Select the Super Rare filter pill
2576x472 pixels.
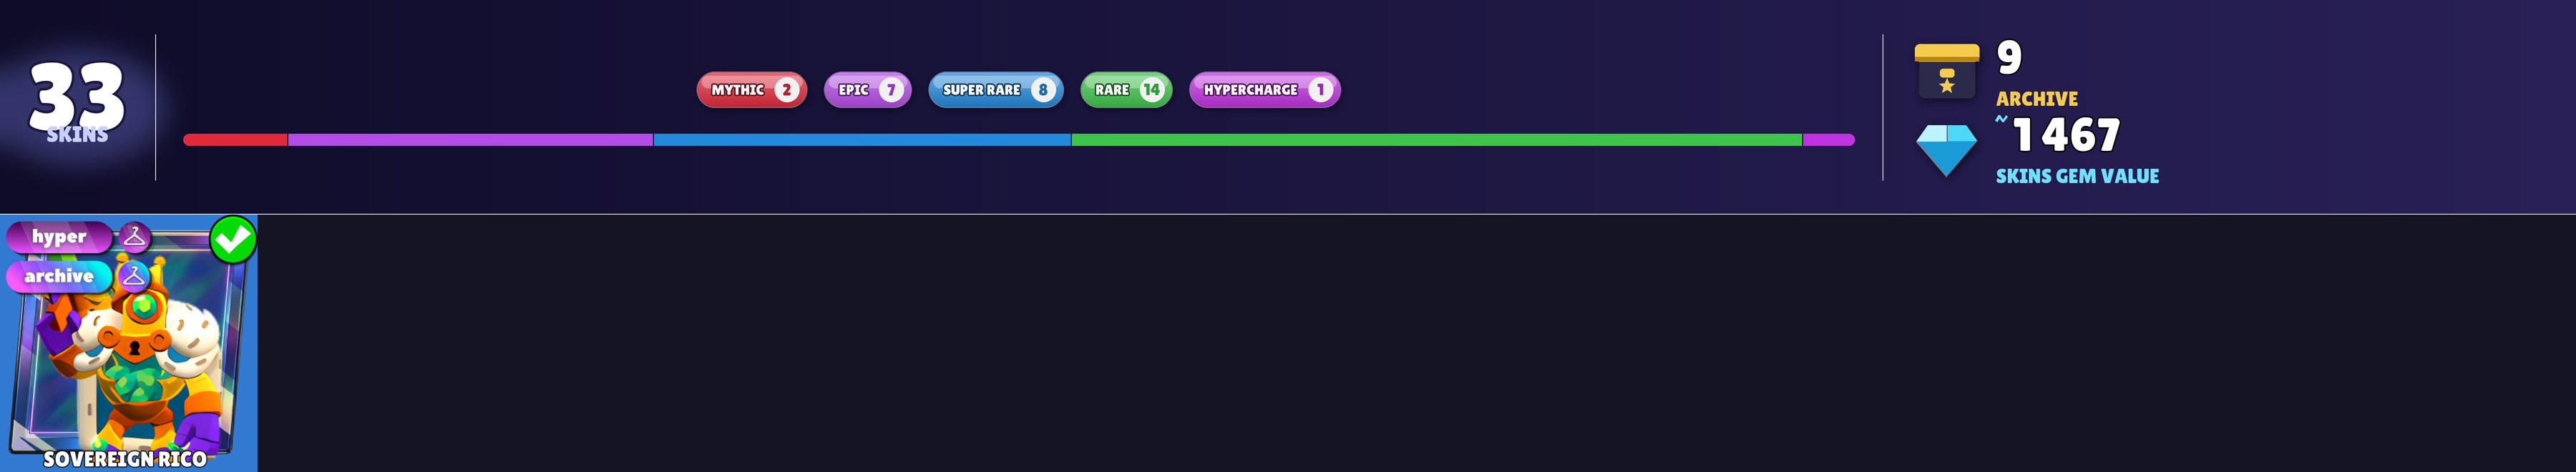coord(996,90)
